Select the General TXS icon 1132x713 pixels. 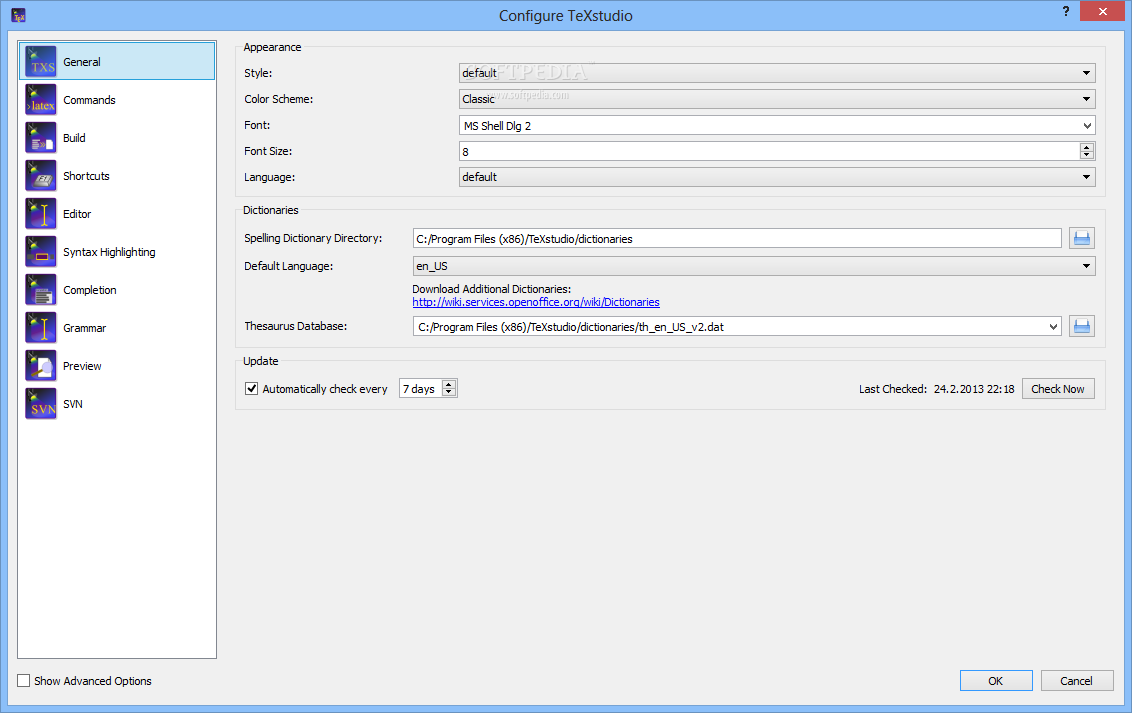pos(40,61)
